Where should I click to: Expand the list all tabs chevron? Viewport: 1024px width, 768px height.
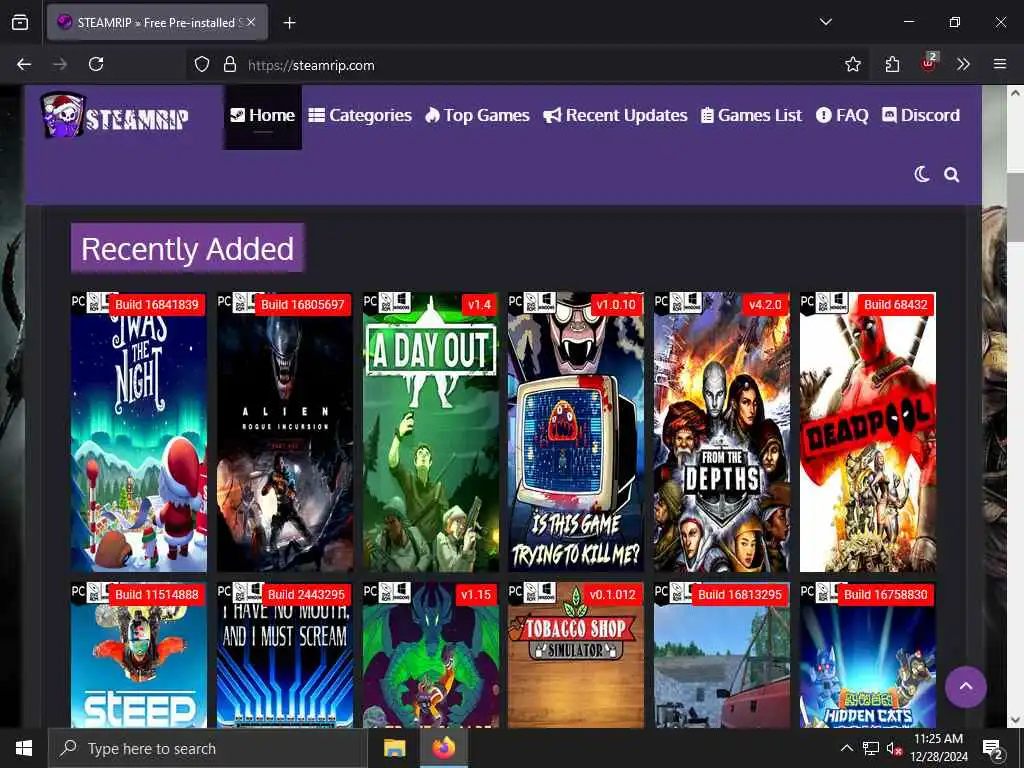tap(825, 22)
